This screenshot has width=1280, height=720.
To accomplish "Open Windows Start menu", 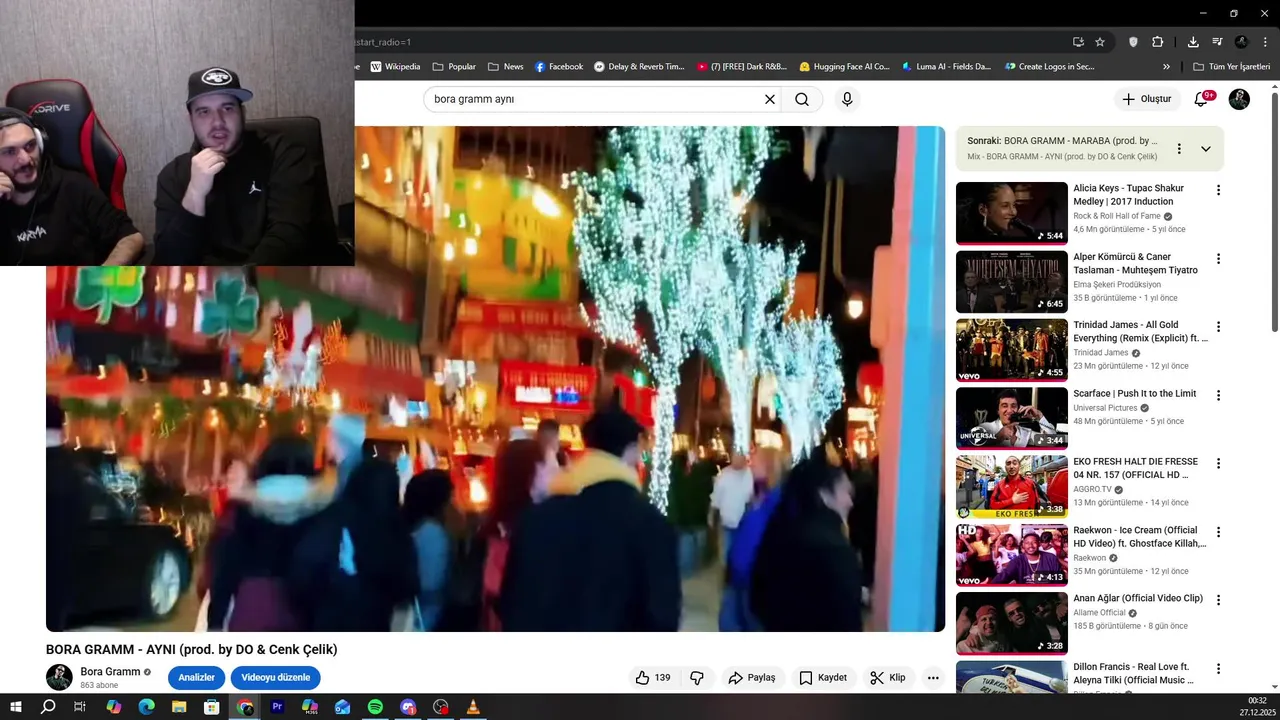I will [x=16, y=707].
